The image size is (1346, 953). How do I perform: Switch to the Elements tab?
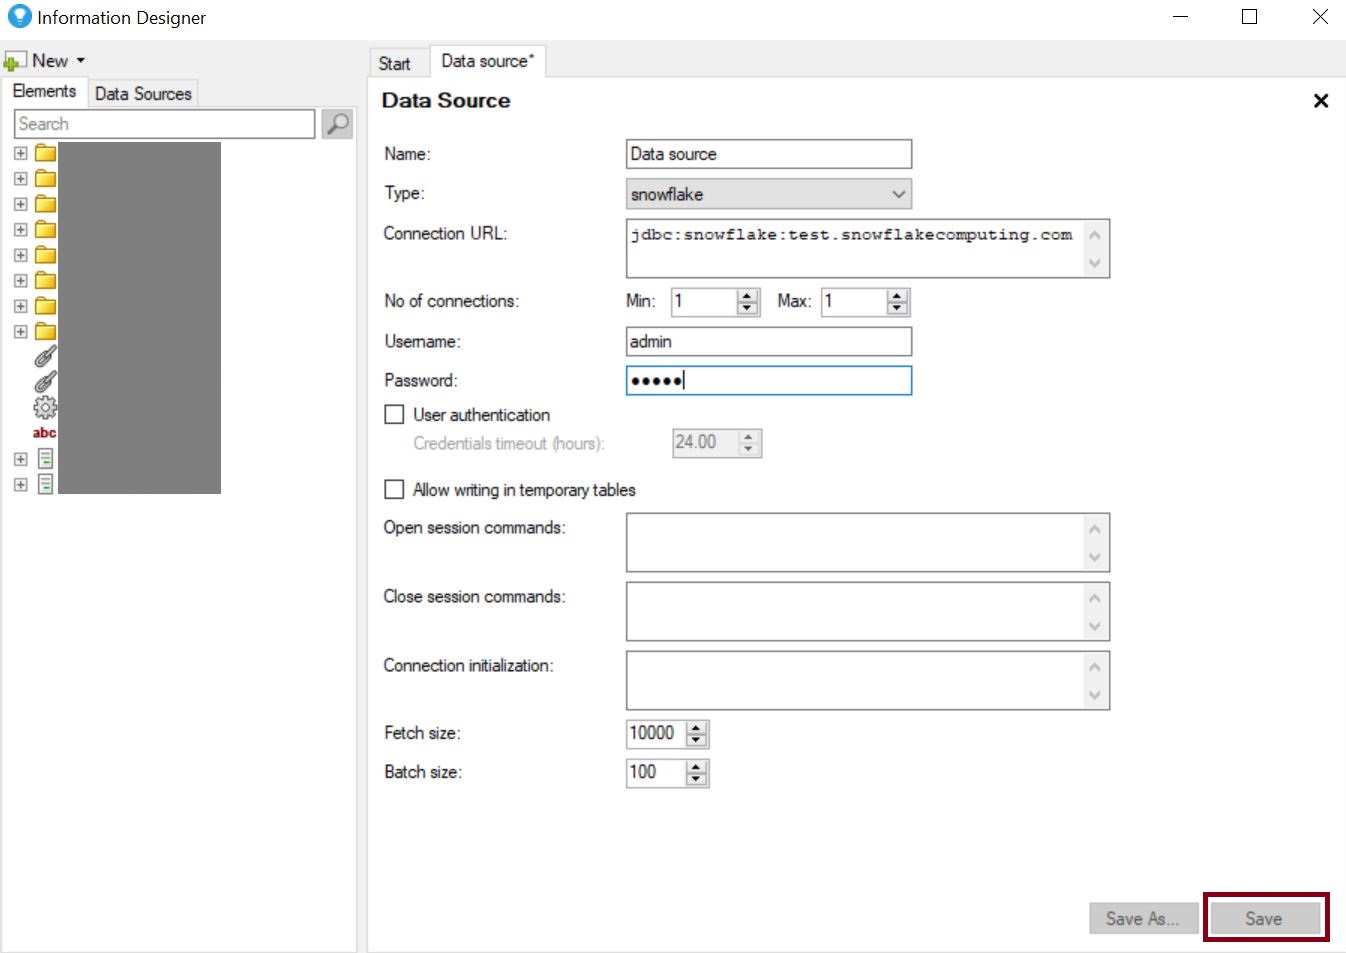coord(44,92)
